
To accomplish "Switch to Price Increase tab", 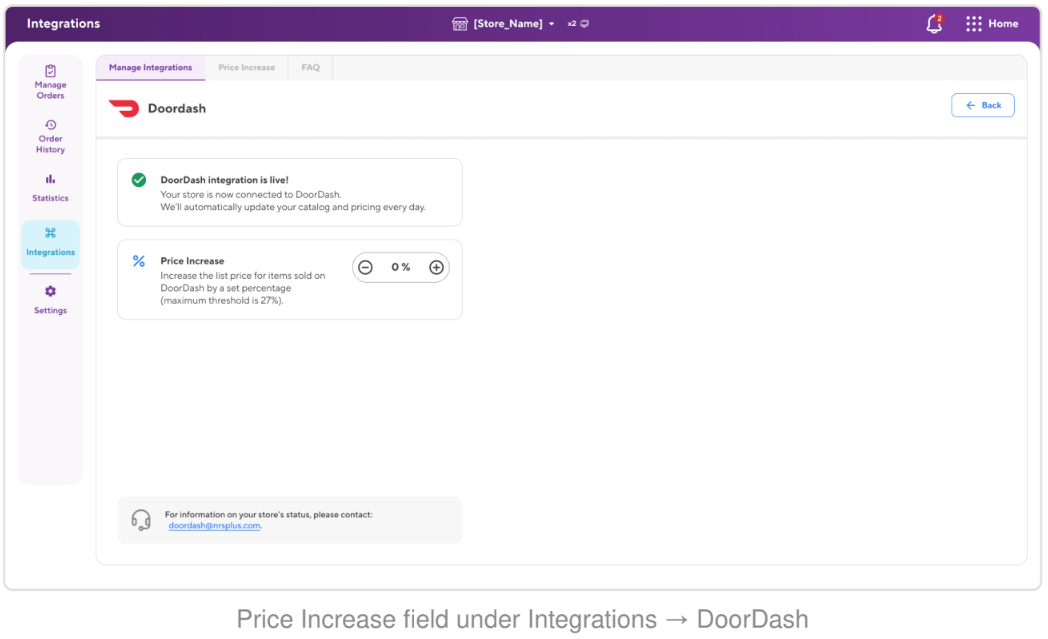I will (247, 68).
